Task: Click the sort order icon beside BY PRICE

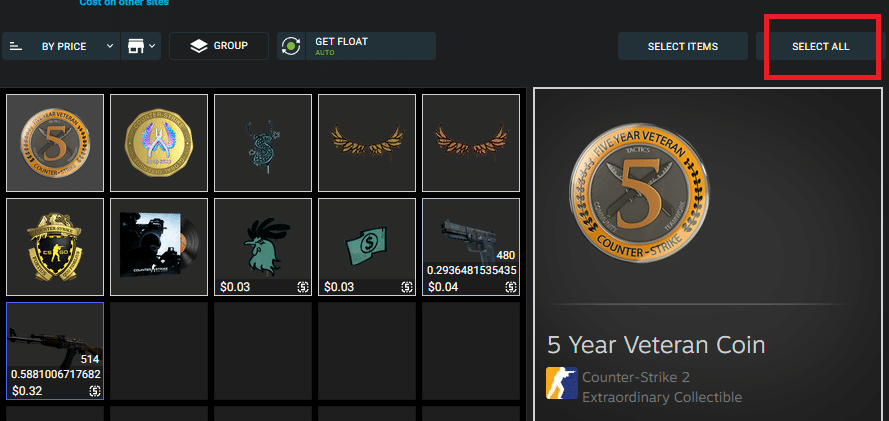Action: [x=16, y=46]
